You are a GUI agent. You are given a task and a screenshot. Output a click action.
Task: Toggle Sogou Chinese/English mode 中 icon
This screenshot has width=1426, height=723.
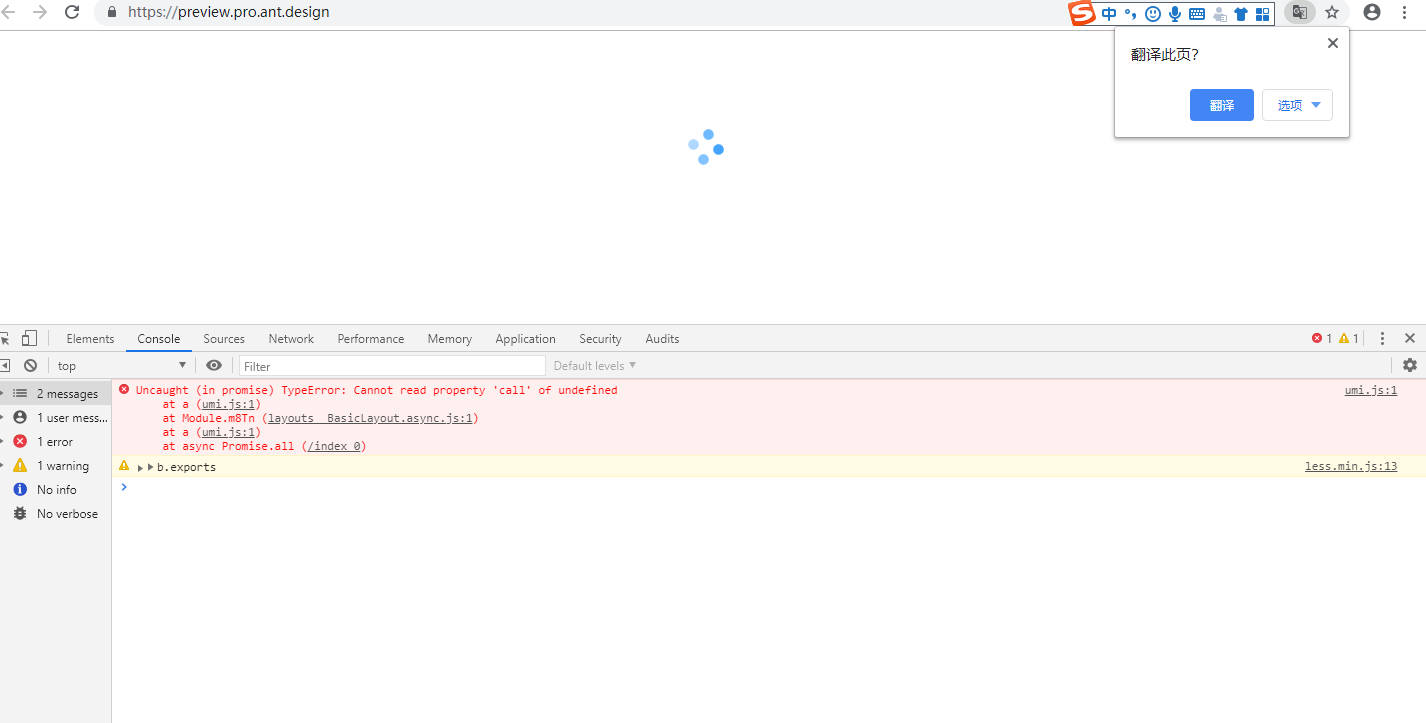click(1109, 14)
